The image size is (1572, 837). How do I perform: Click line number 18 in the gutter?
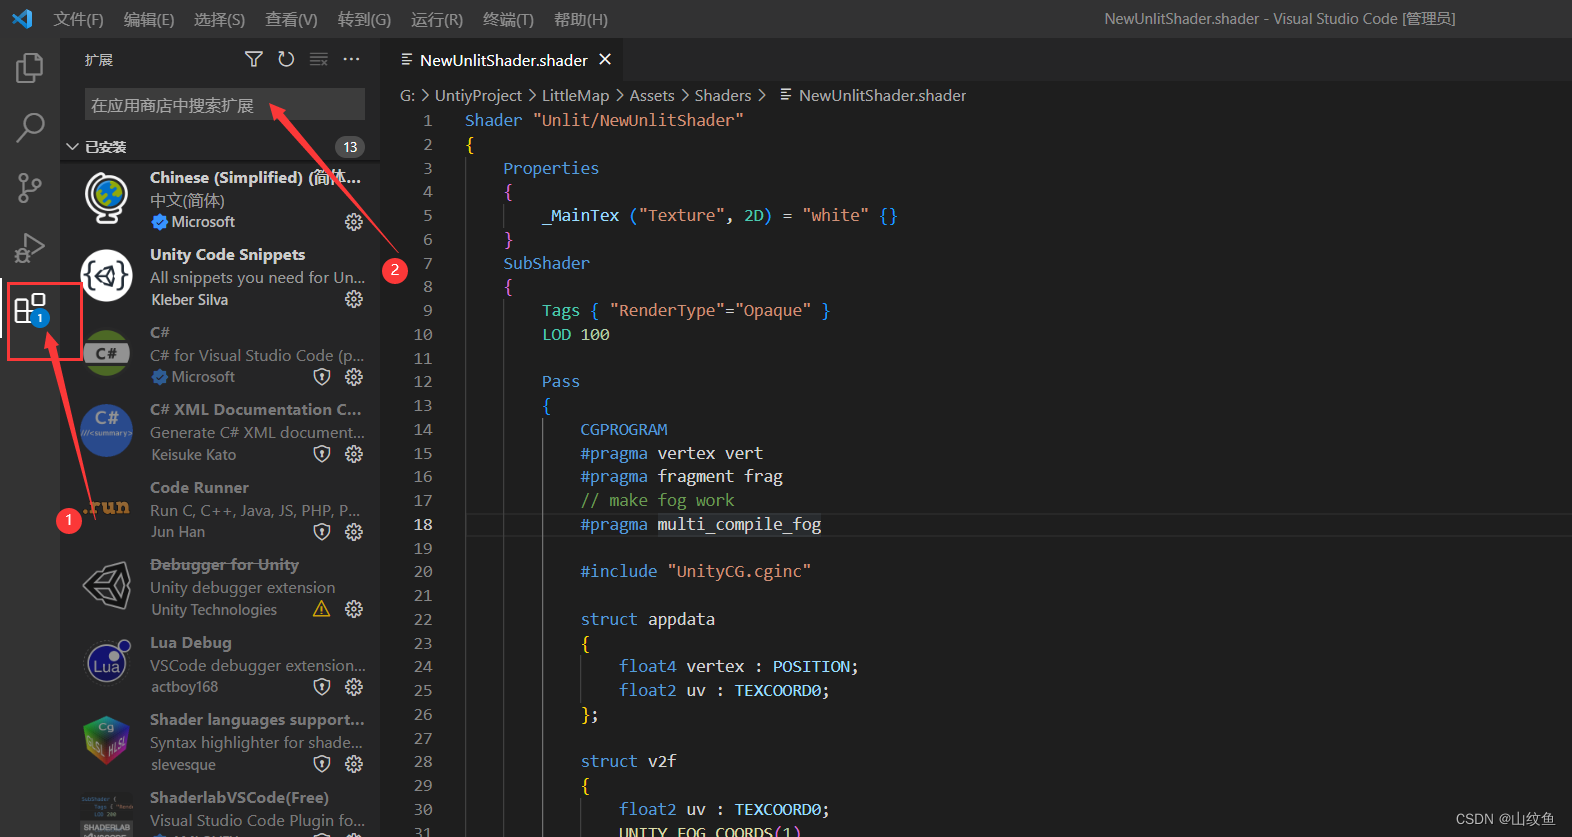423,524
